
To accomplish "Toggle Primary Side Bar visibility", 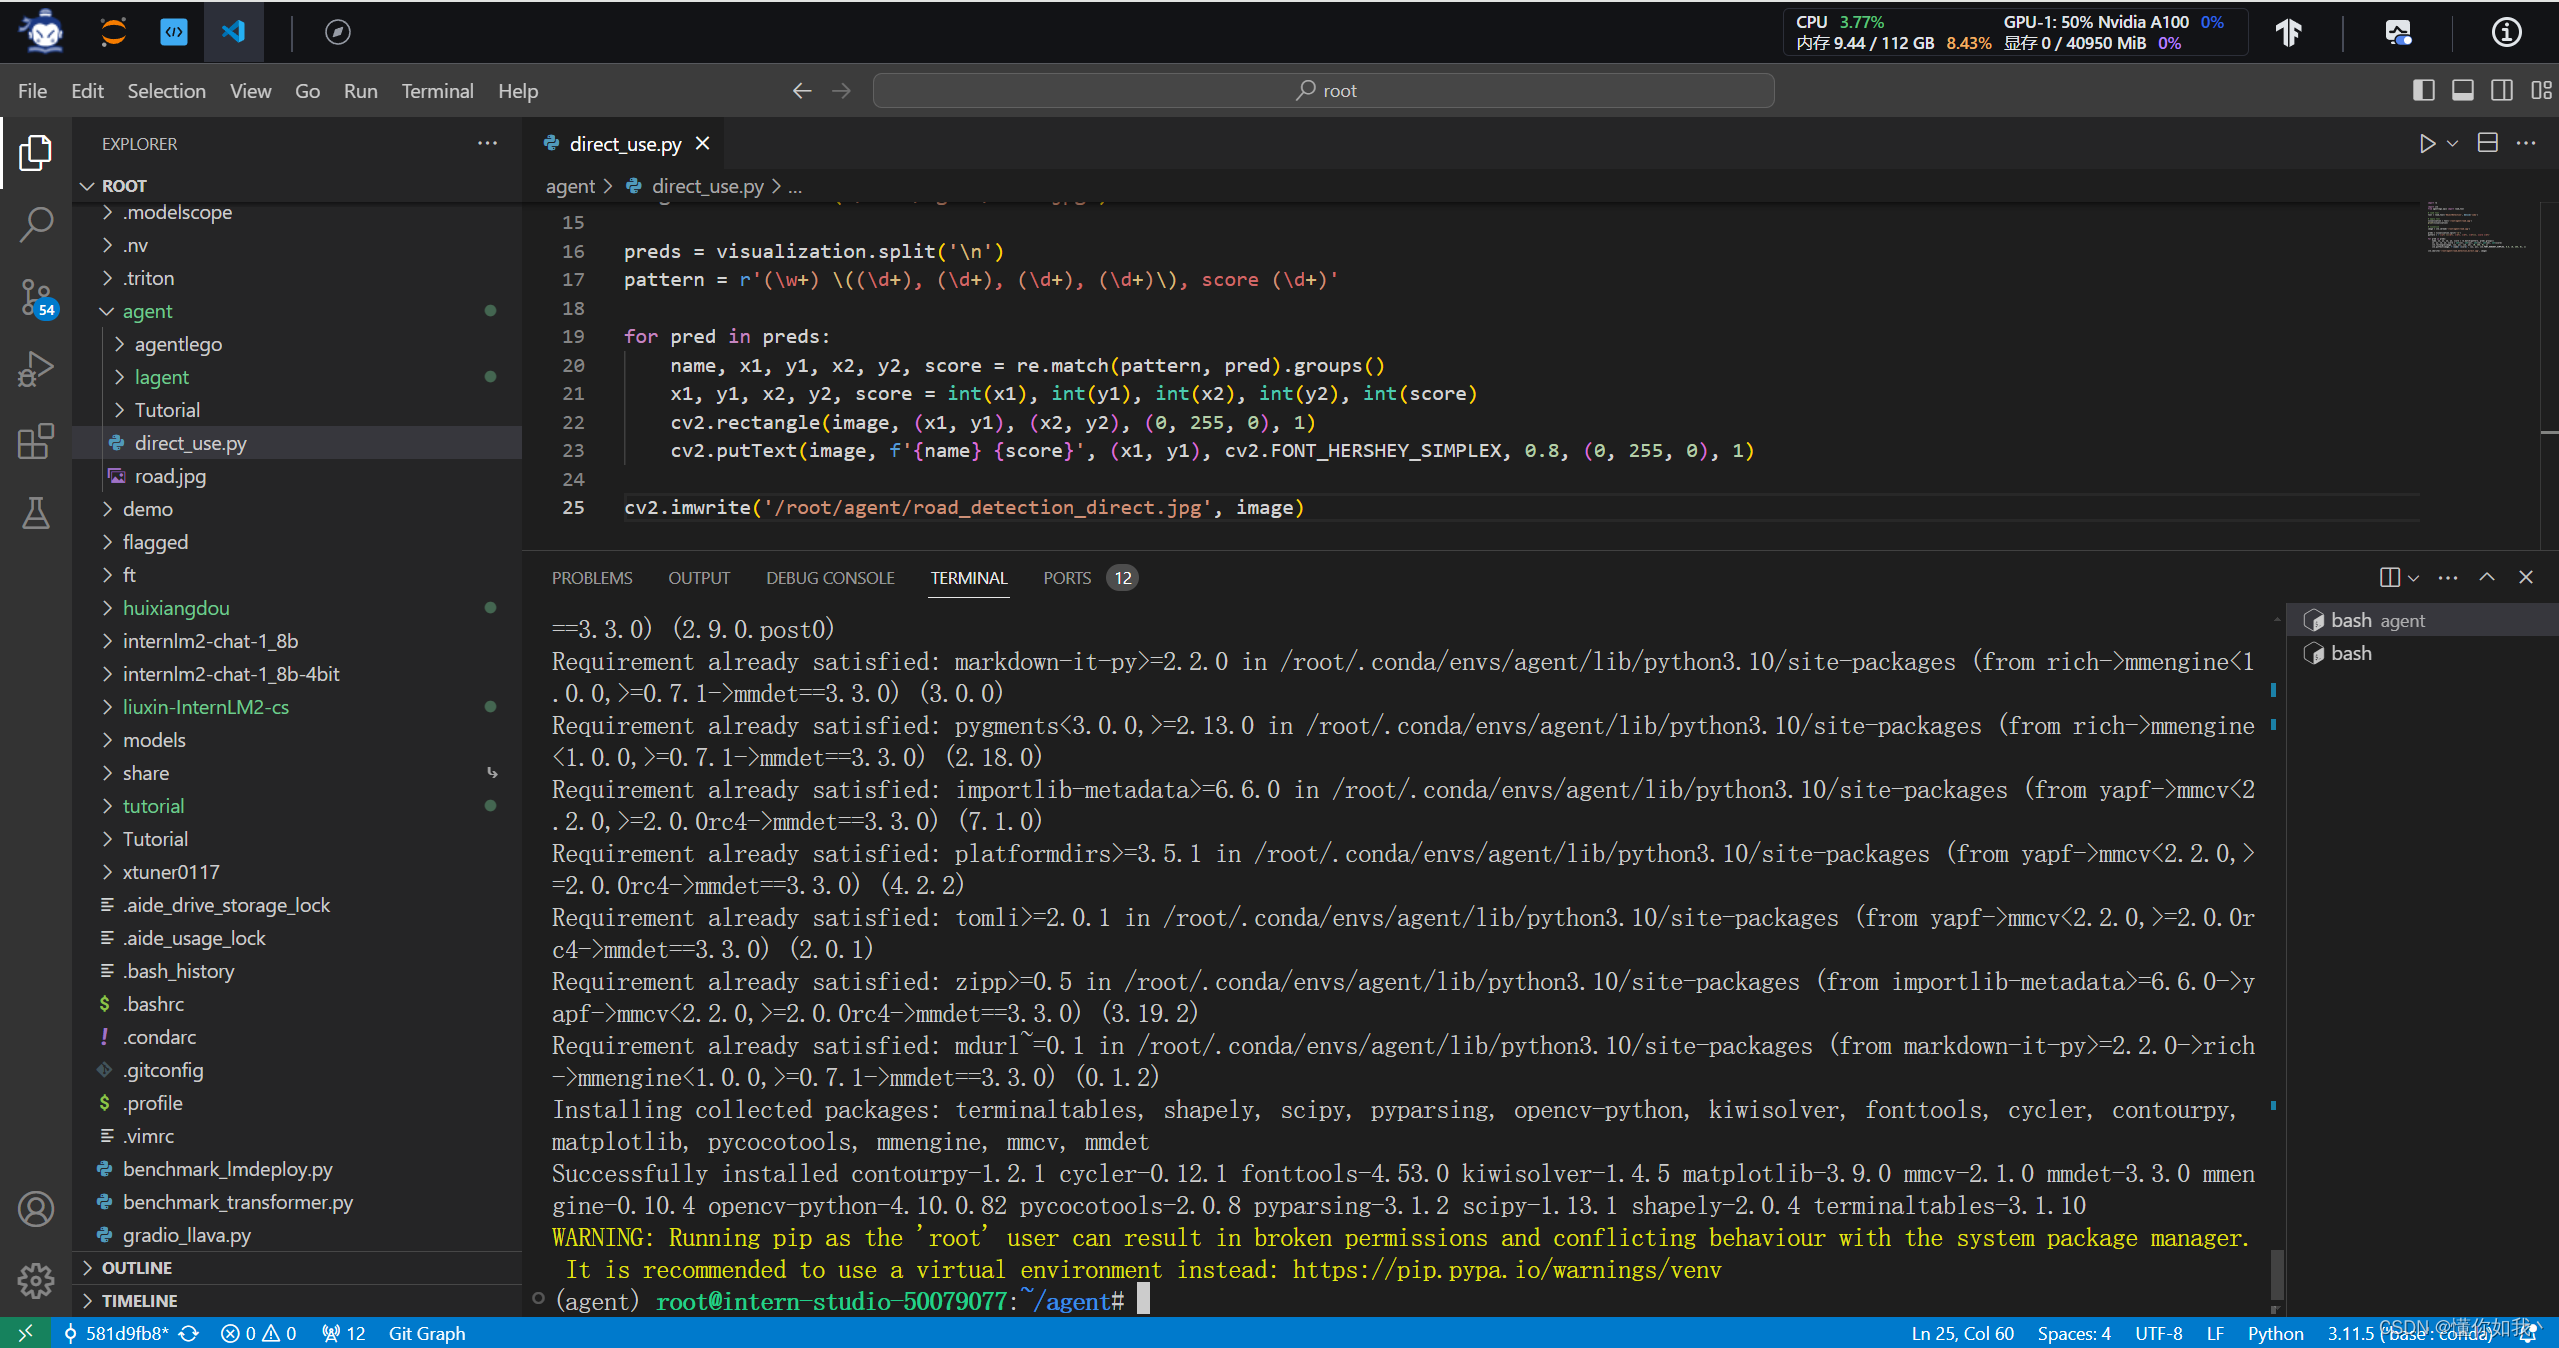I will [x=2424, y=91].
